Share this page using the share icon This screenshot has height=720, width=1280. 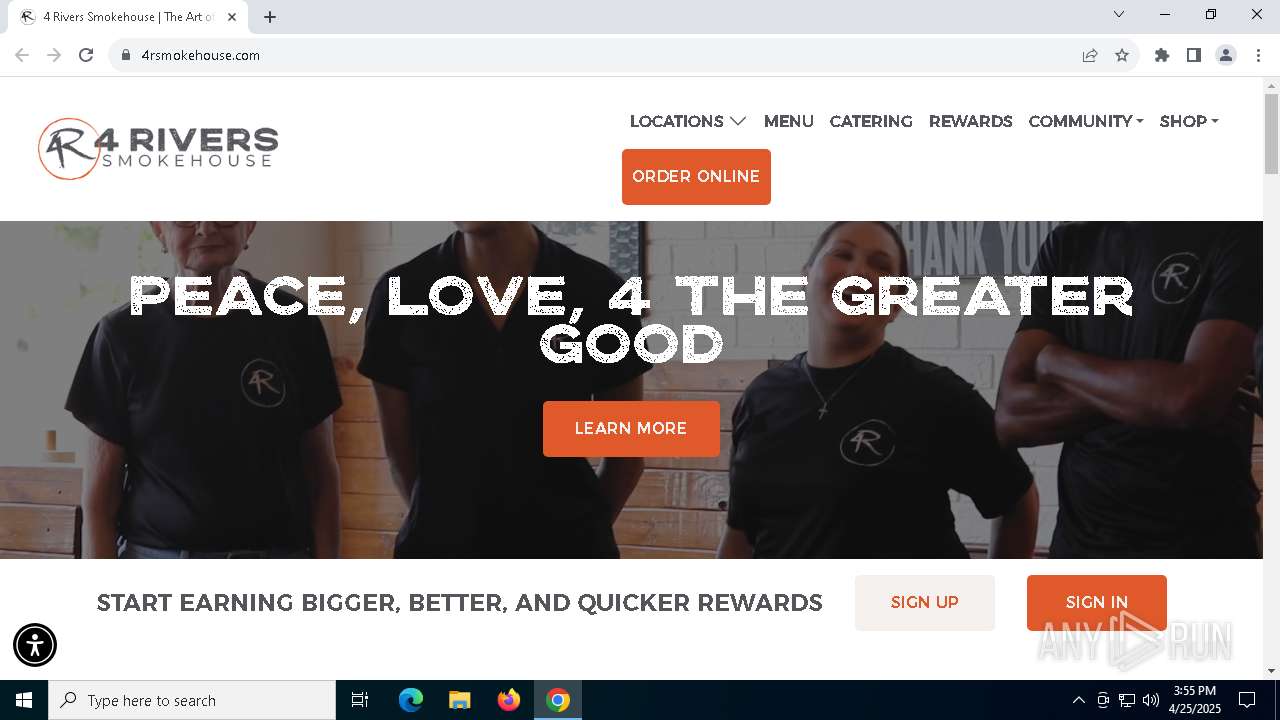[1090, 55]
